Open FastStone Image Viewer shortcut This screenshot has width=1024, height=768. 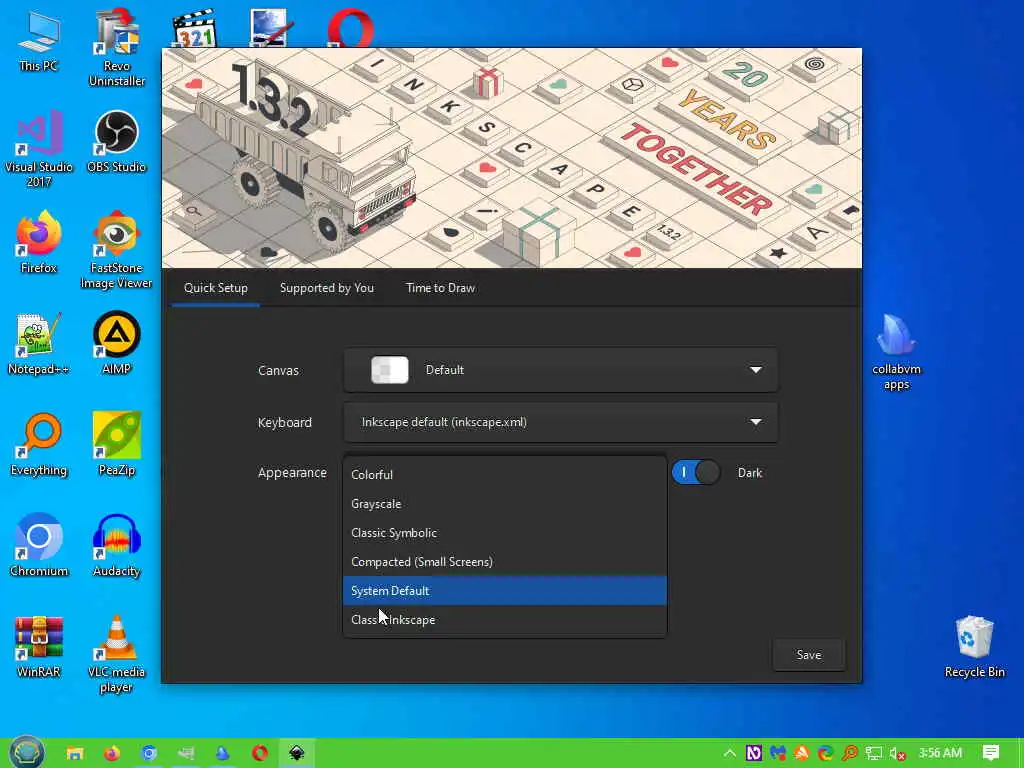pyautogui.click(x=116, y=249)
